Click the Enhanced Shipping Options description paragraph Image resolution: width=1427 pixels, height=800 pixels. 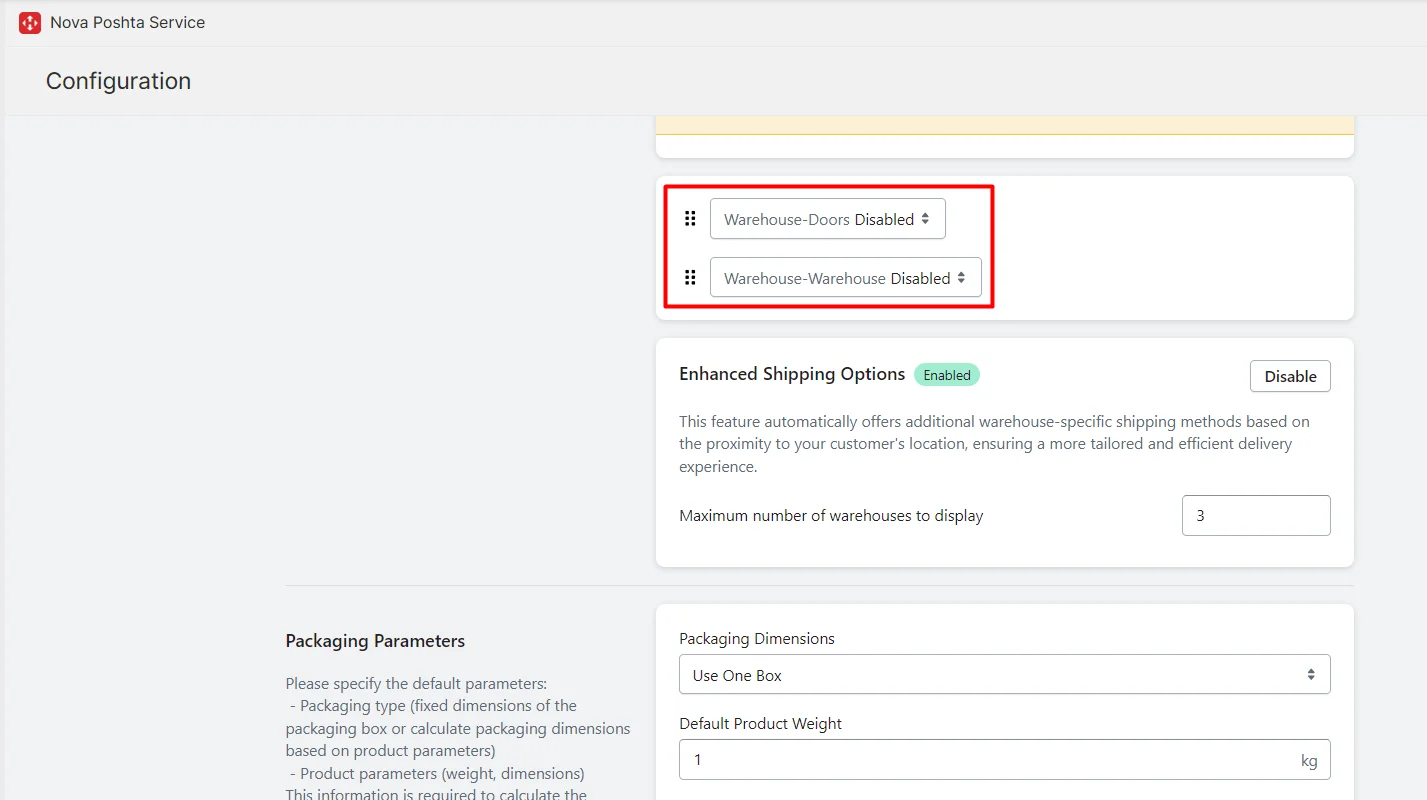point(995,444)
